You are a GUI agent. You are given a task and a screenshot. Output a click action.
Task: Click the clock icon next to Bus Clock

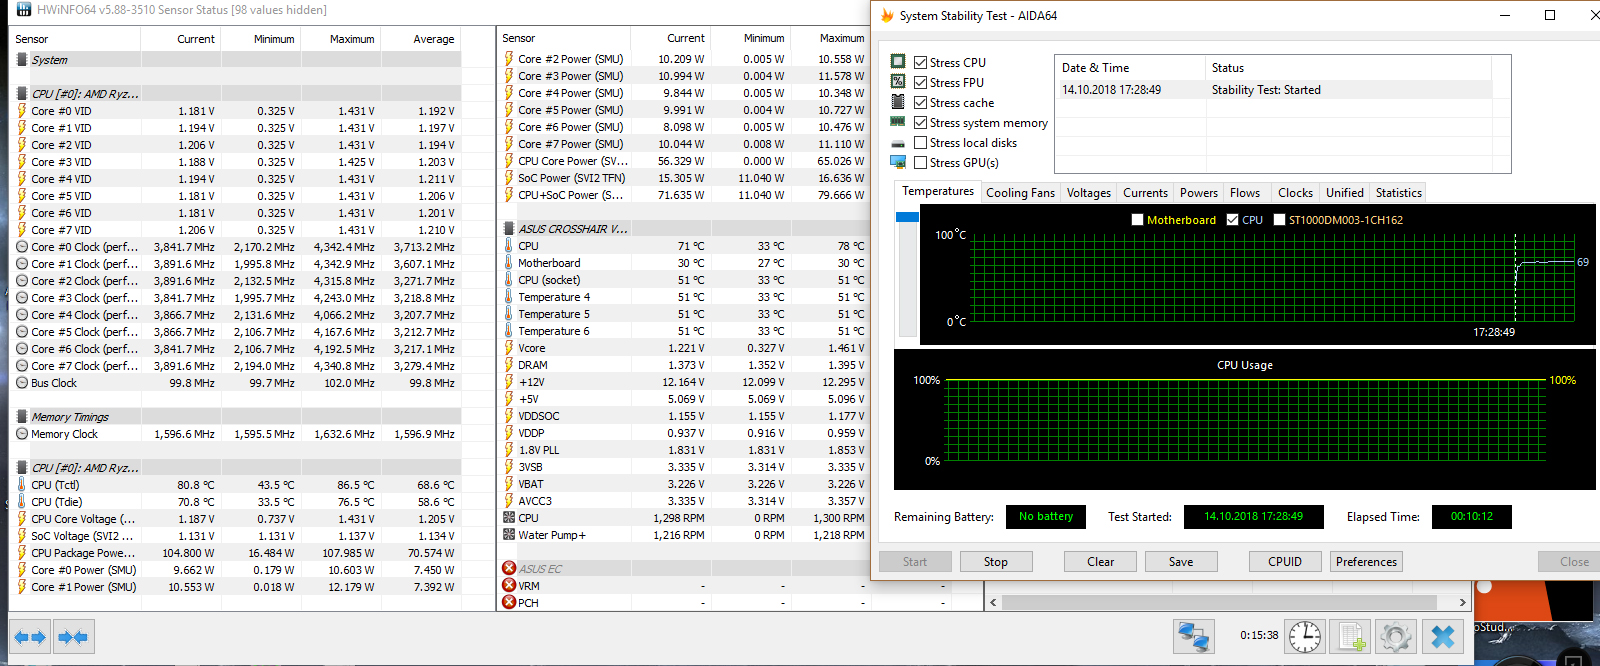click(22, 383)
